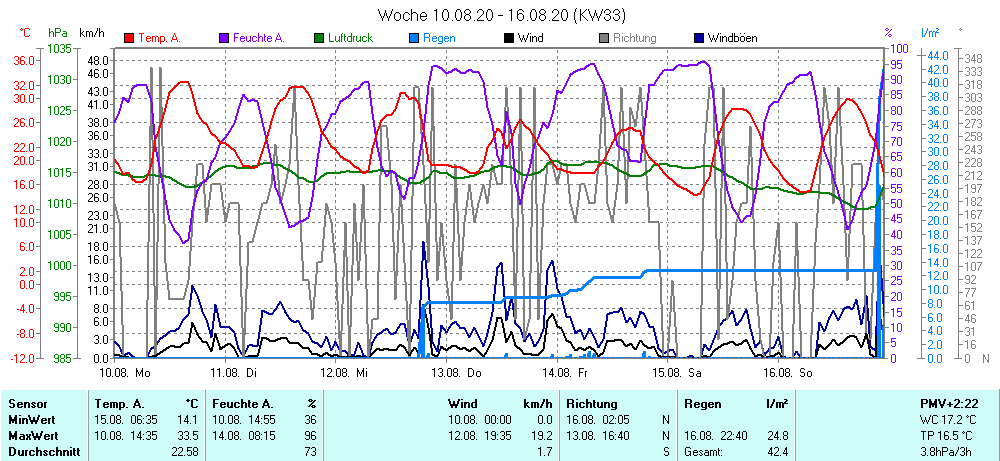Click the l/m² axis unit label at top right
This screenshot has height=461, width=1000.
tap(929, 33)
